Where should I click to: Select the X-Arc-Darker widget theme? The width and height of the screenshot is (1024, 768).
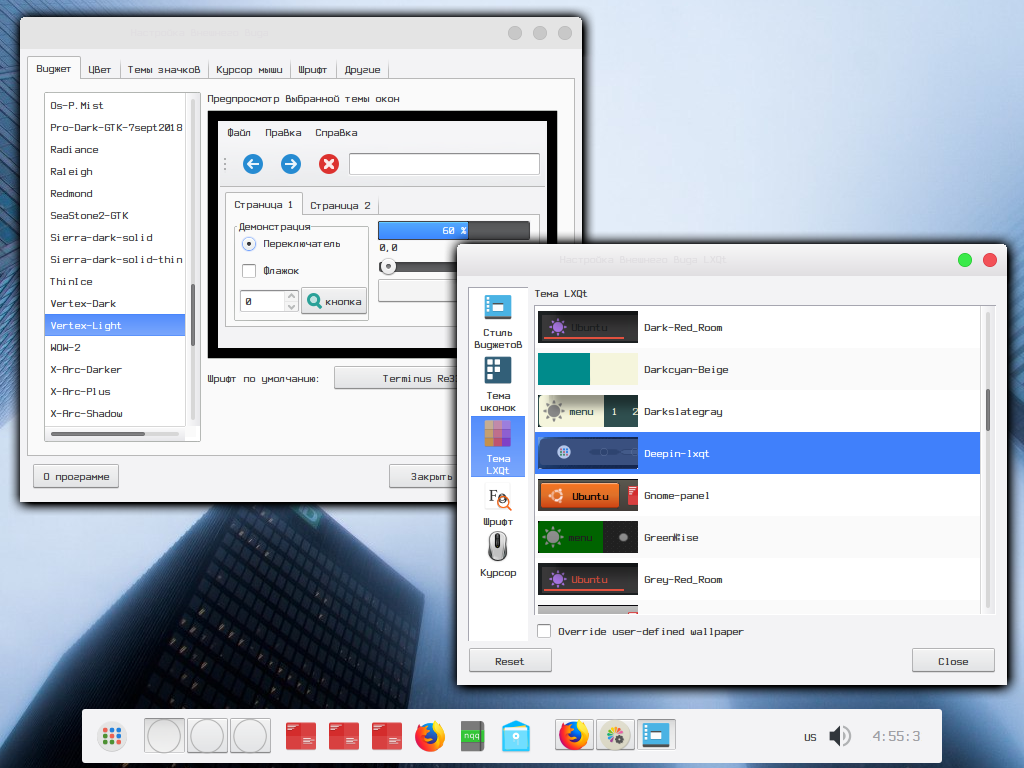click(x=115, y=370)
